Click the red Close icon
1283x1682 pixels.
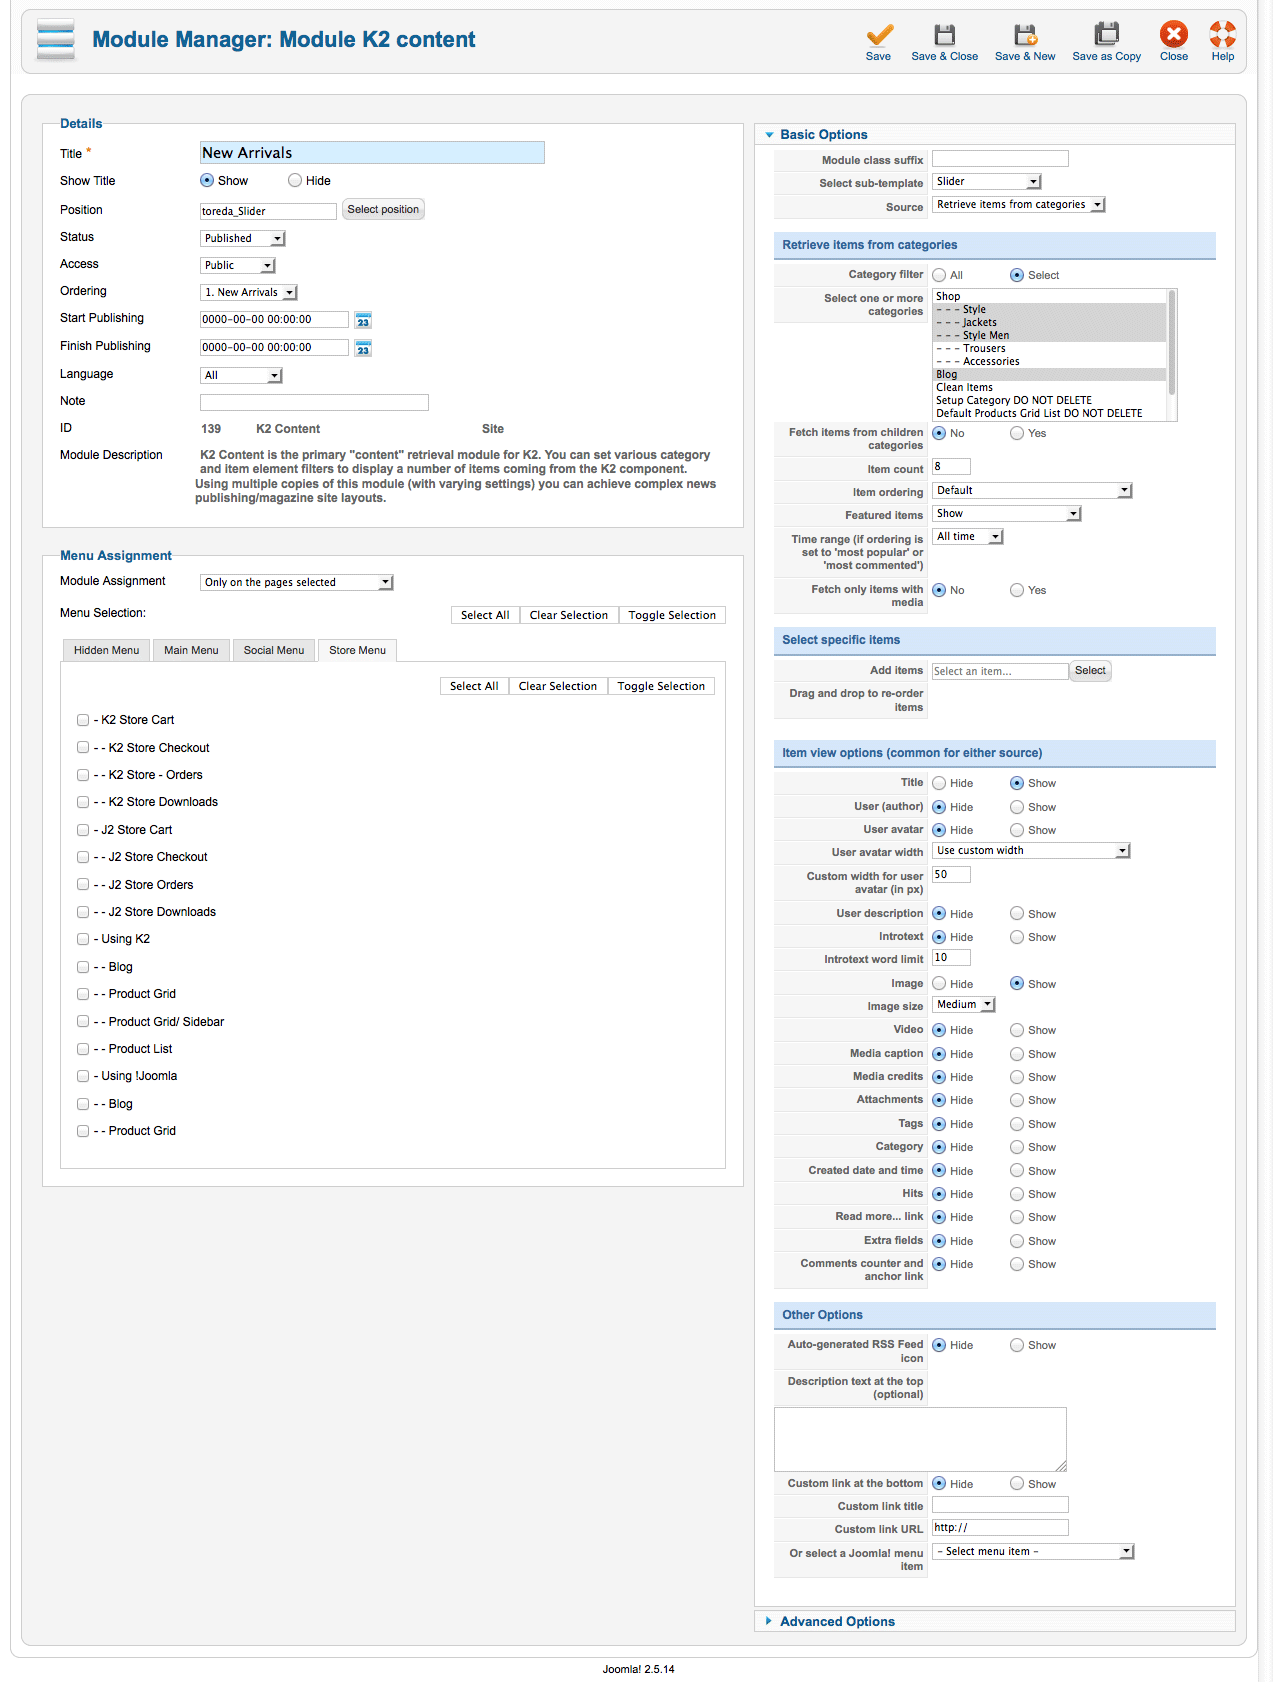click(1174, 35)
